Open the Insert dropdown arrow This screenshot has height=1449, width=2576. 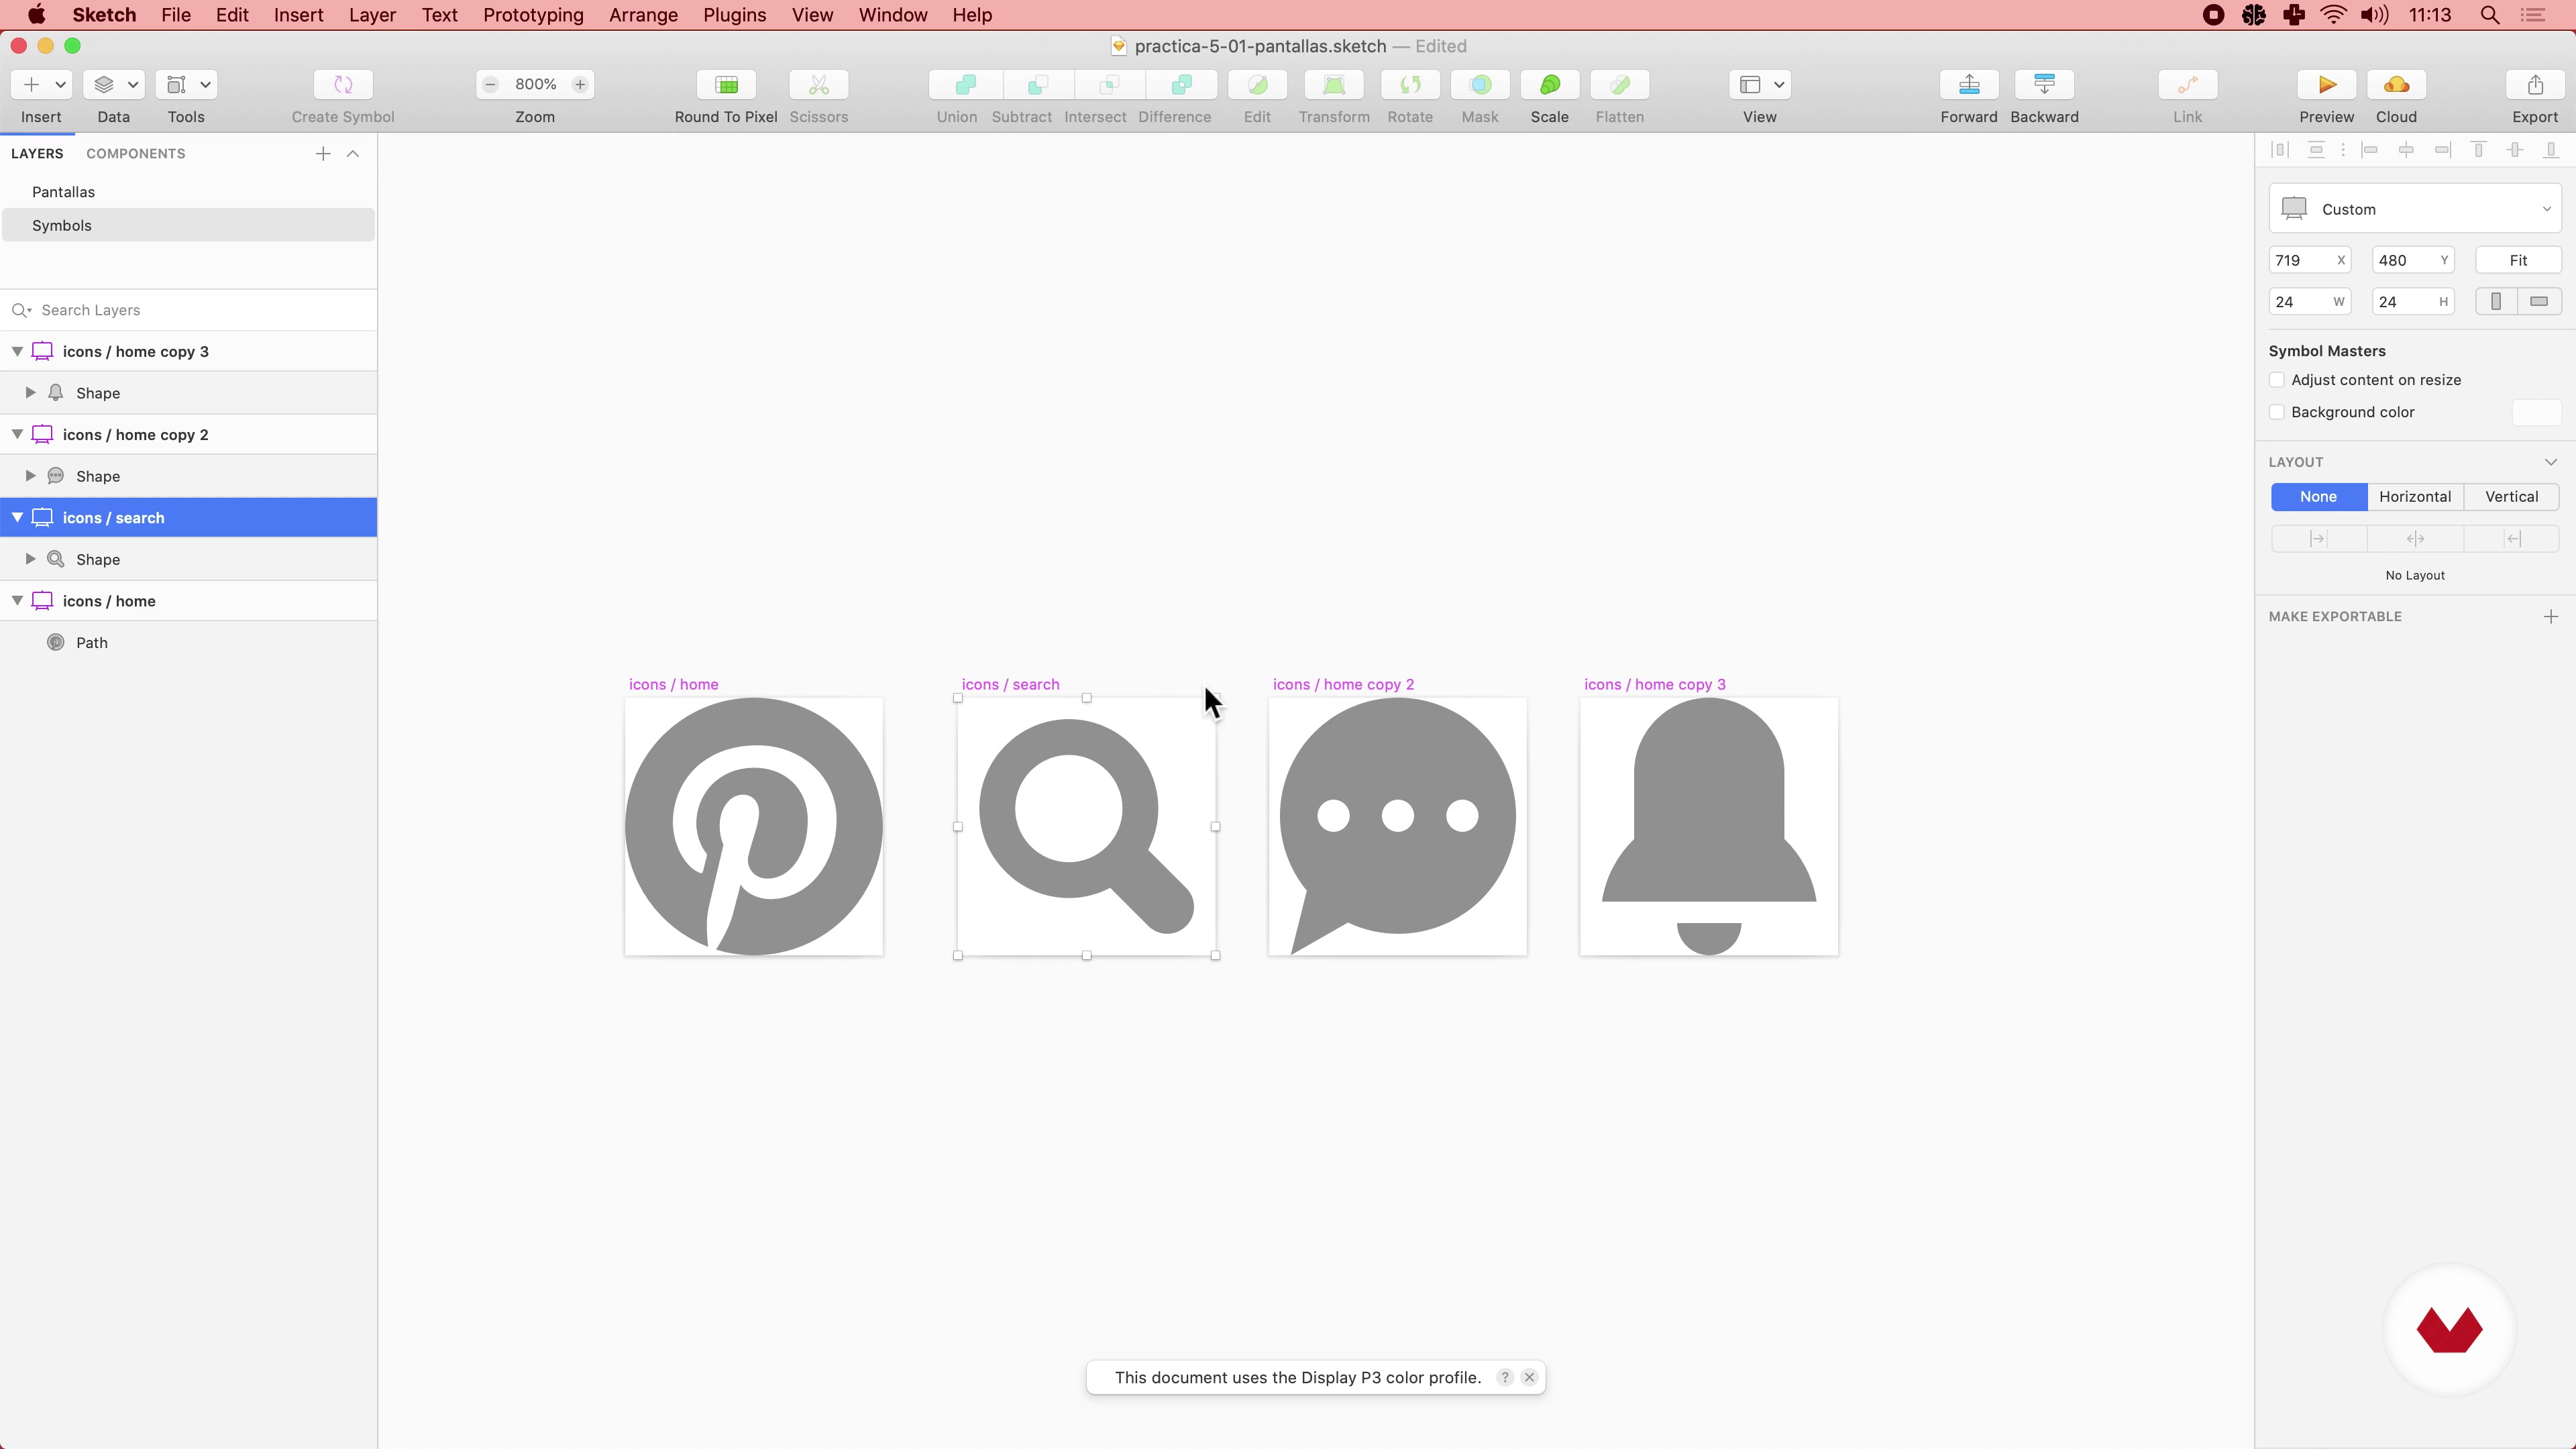(60, 85)
